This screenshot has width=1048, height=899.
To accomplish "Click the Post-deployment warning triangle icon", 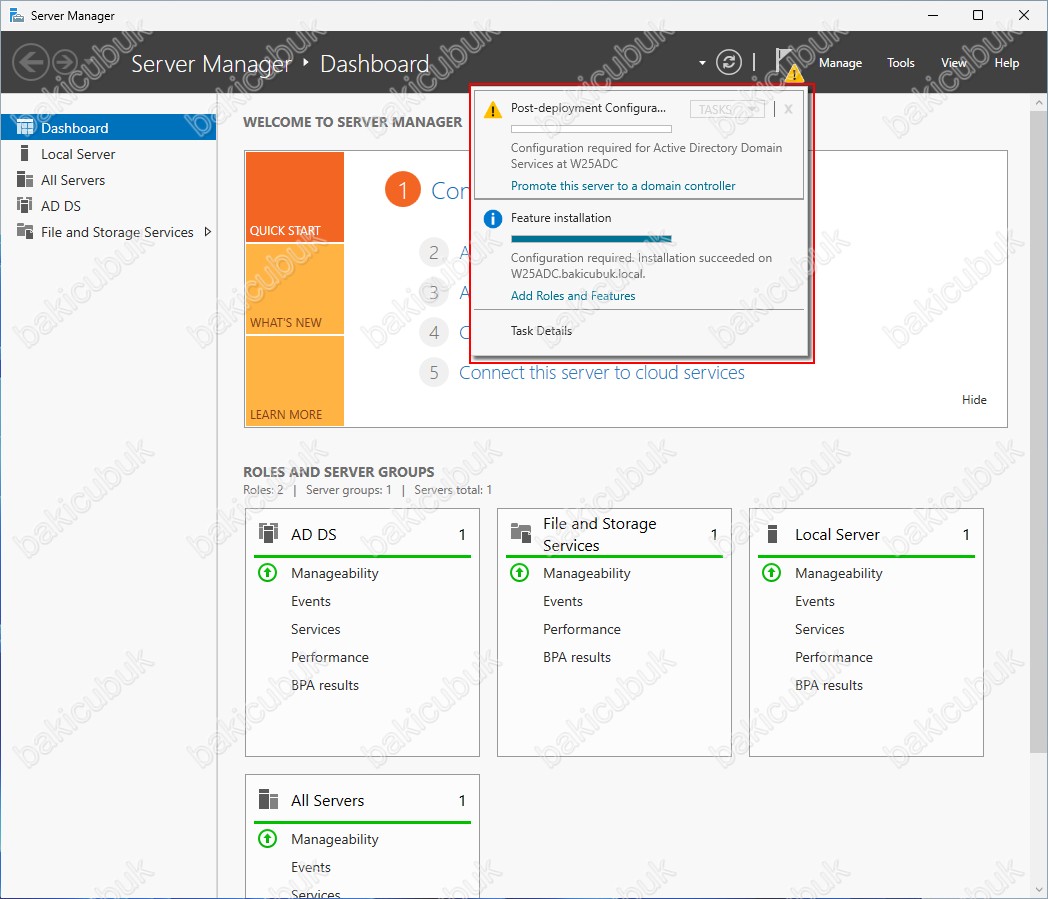I will (x=493, y=110).
